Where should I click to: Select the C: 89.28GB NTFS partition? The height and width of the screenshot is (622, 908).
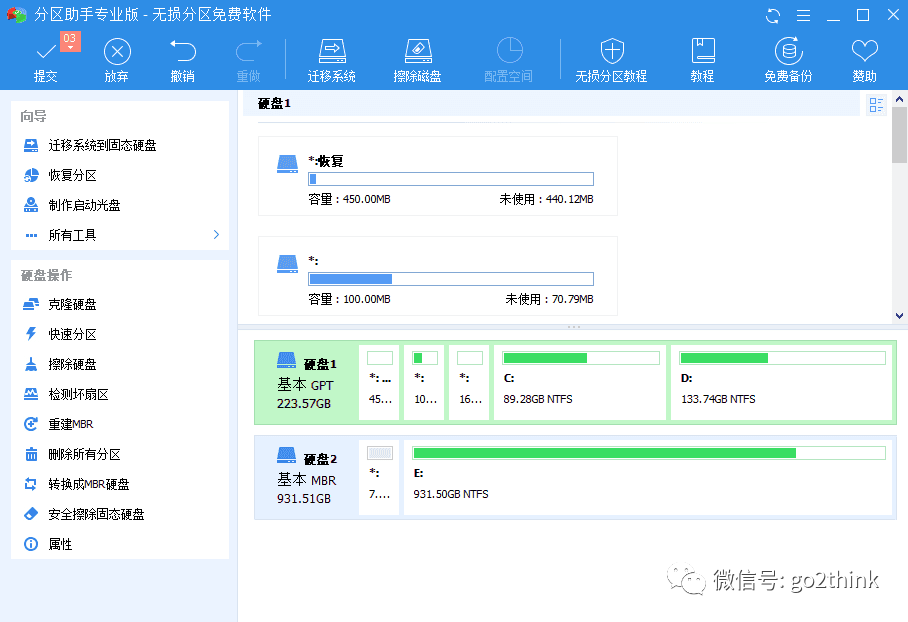(580, 382)
